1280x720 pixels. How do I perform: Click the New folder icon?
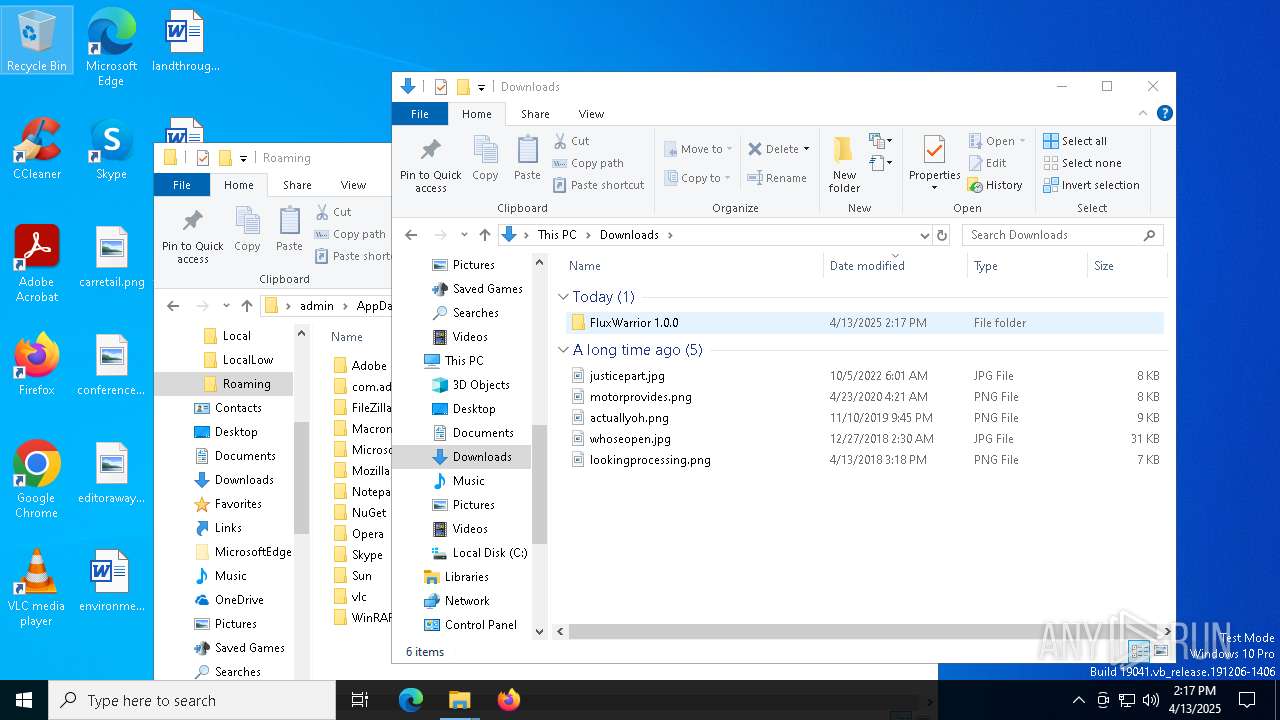pos(844,165)
